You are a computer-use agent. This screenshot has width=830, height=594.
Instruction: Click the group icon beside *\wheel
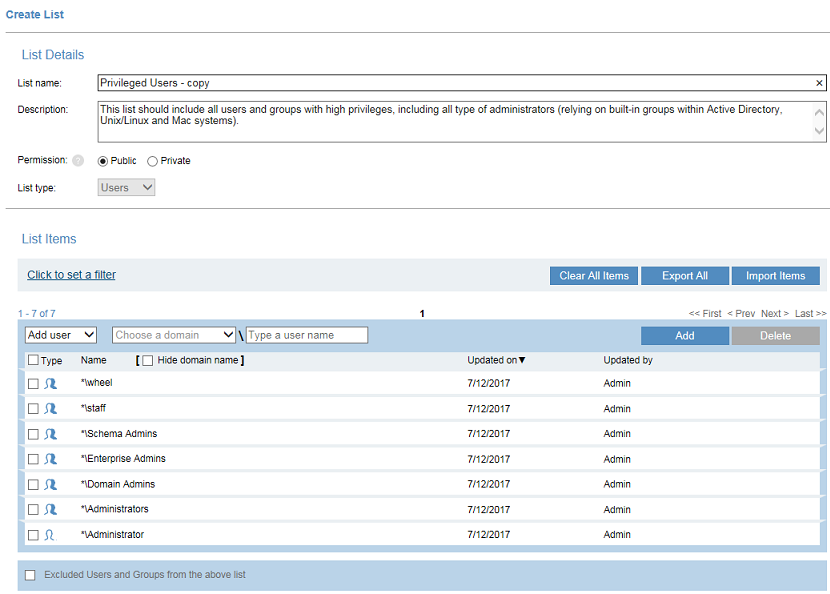tap(50, 384)
